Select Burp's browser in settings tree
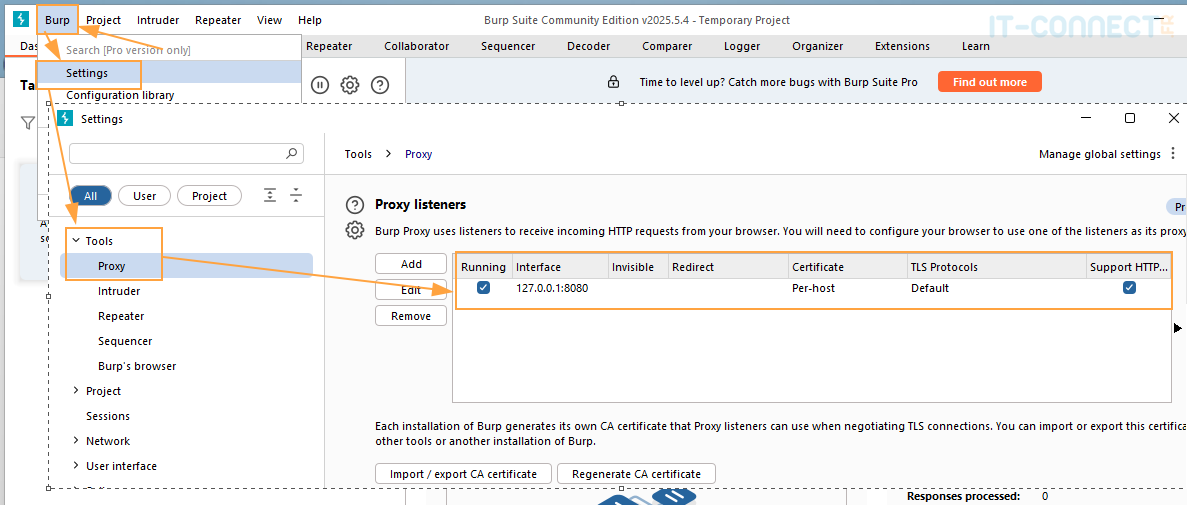 click(x=137, y=366)
